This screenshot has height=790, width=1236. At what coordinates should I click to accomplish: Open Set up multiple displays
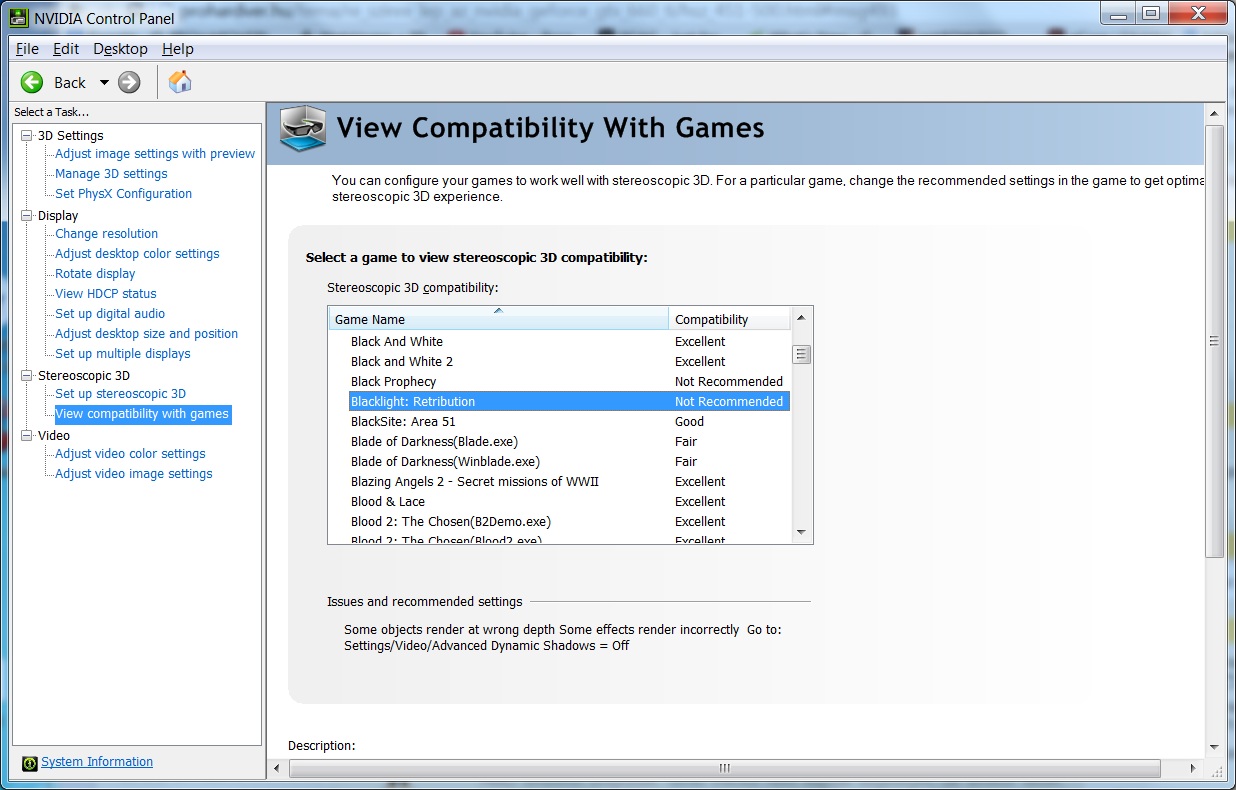click(x=122, y=354)
